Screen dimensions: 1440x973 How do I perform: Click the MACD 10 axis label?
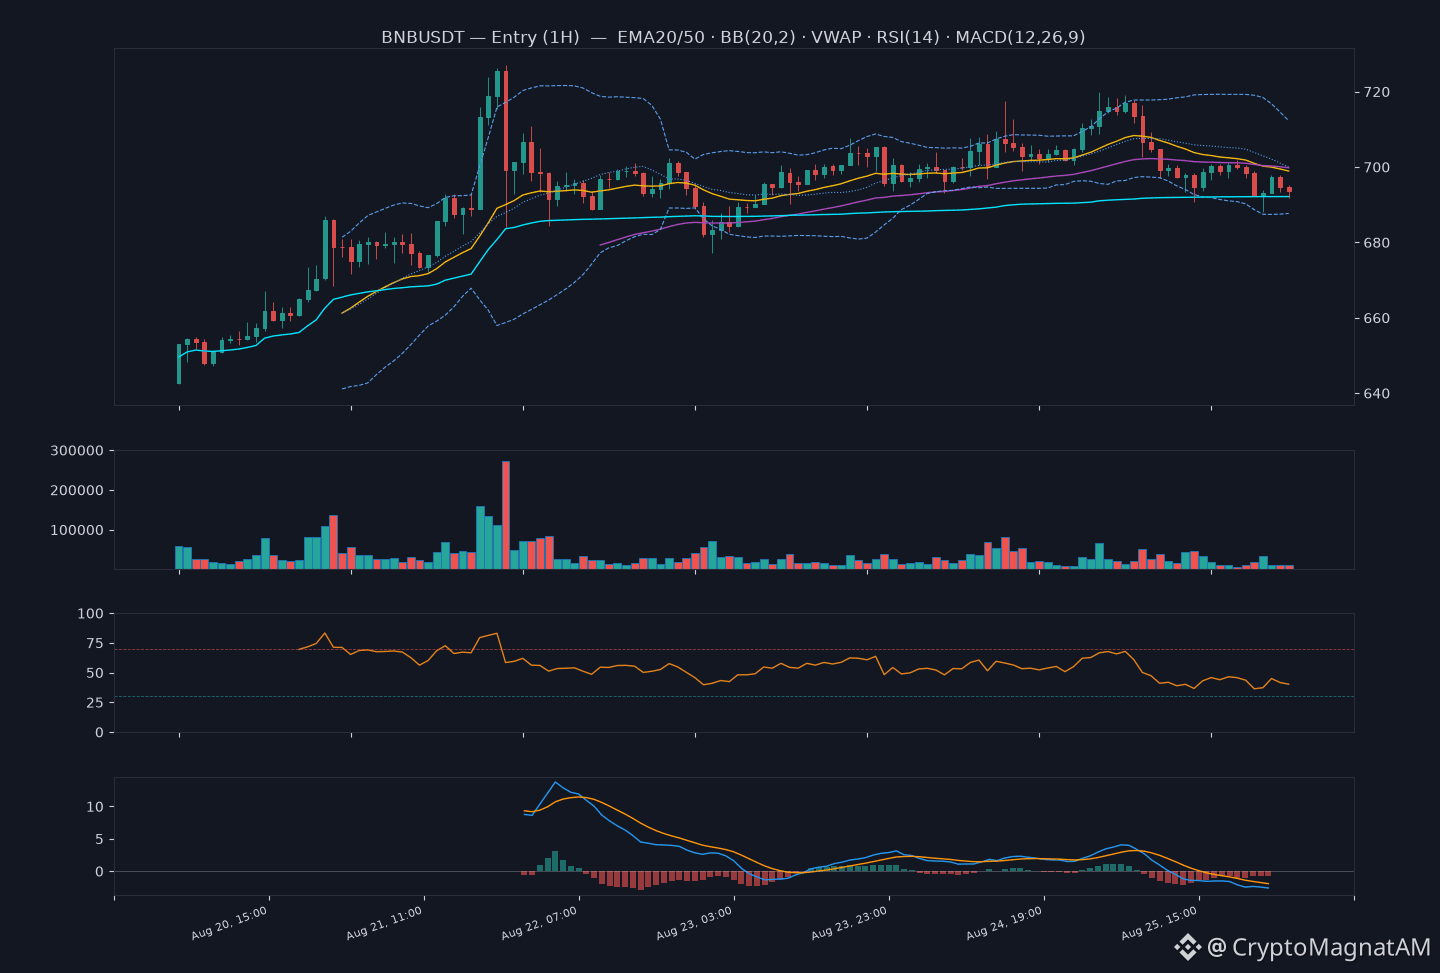point(95,806)
